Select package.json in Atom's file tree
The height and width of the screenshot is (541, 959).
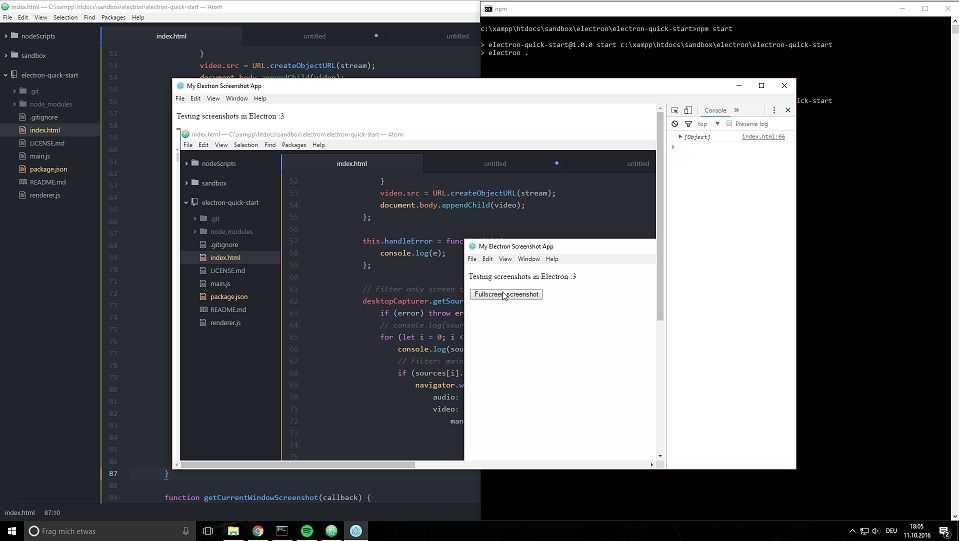click(48, 169)
